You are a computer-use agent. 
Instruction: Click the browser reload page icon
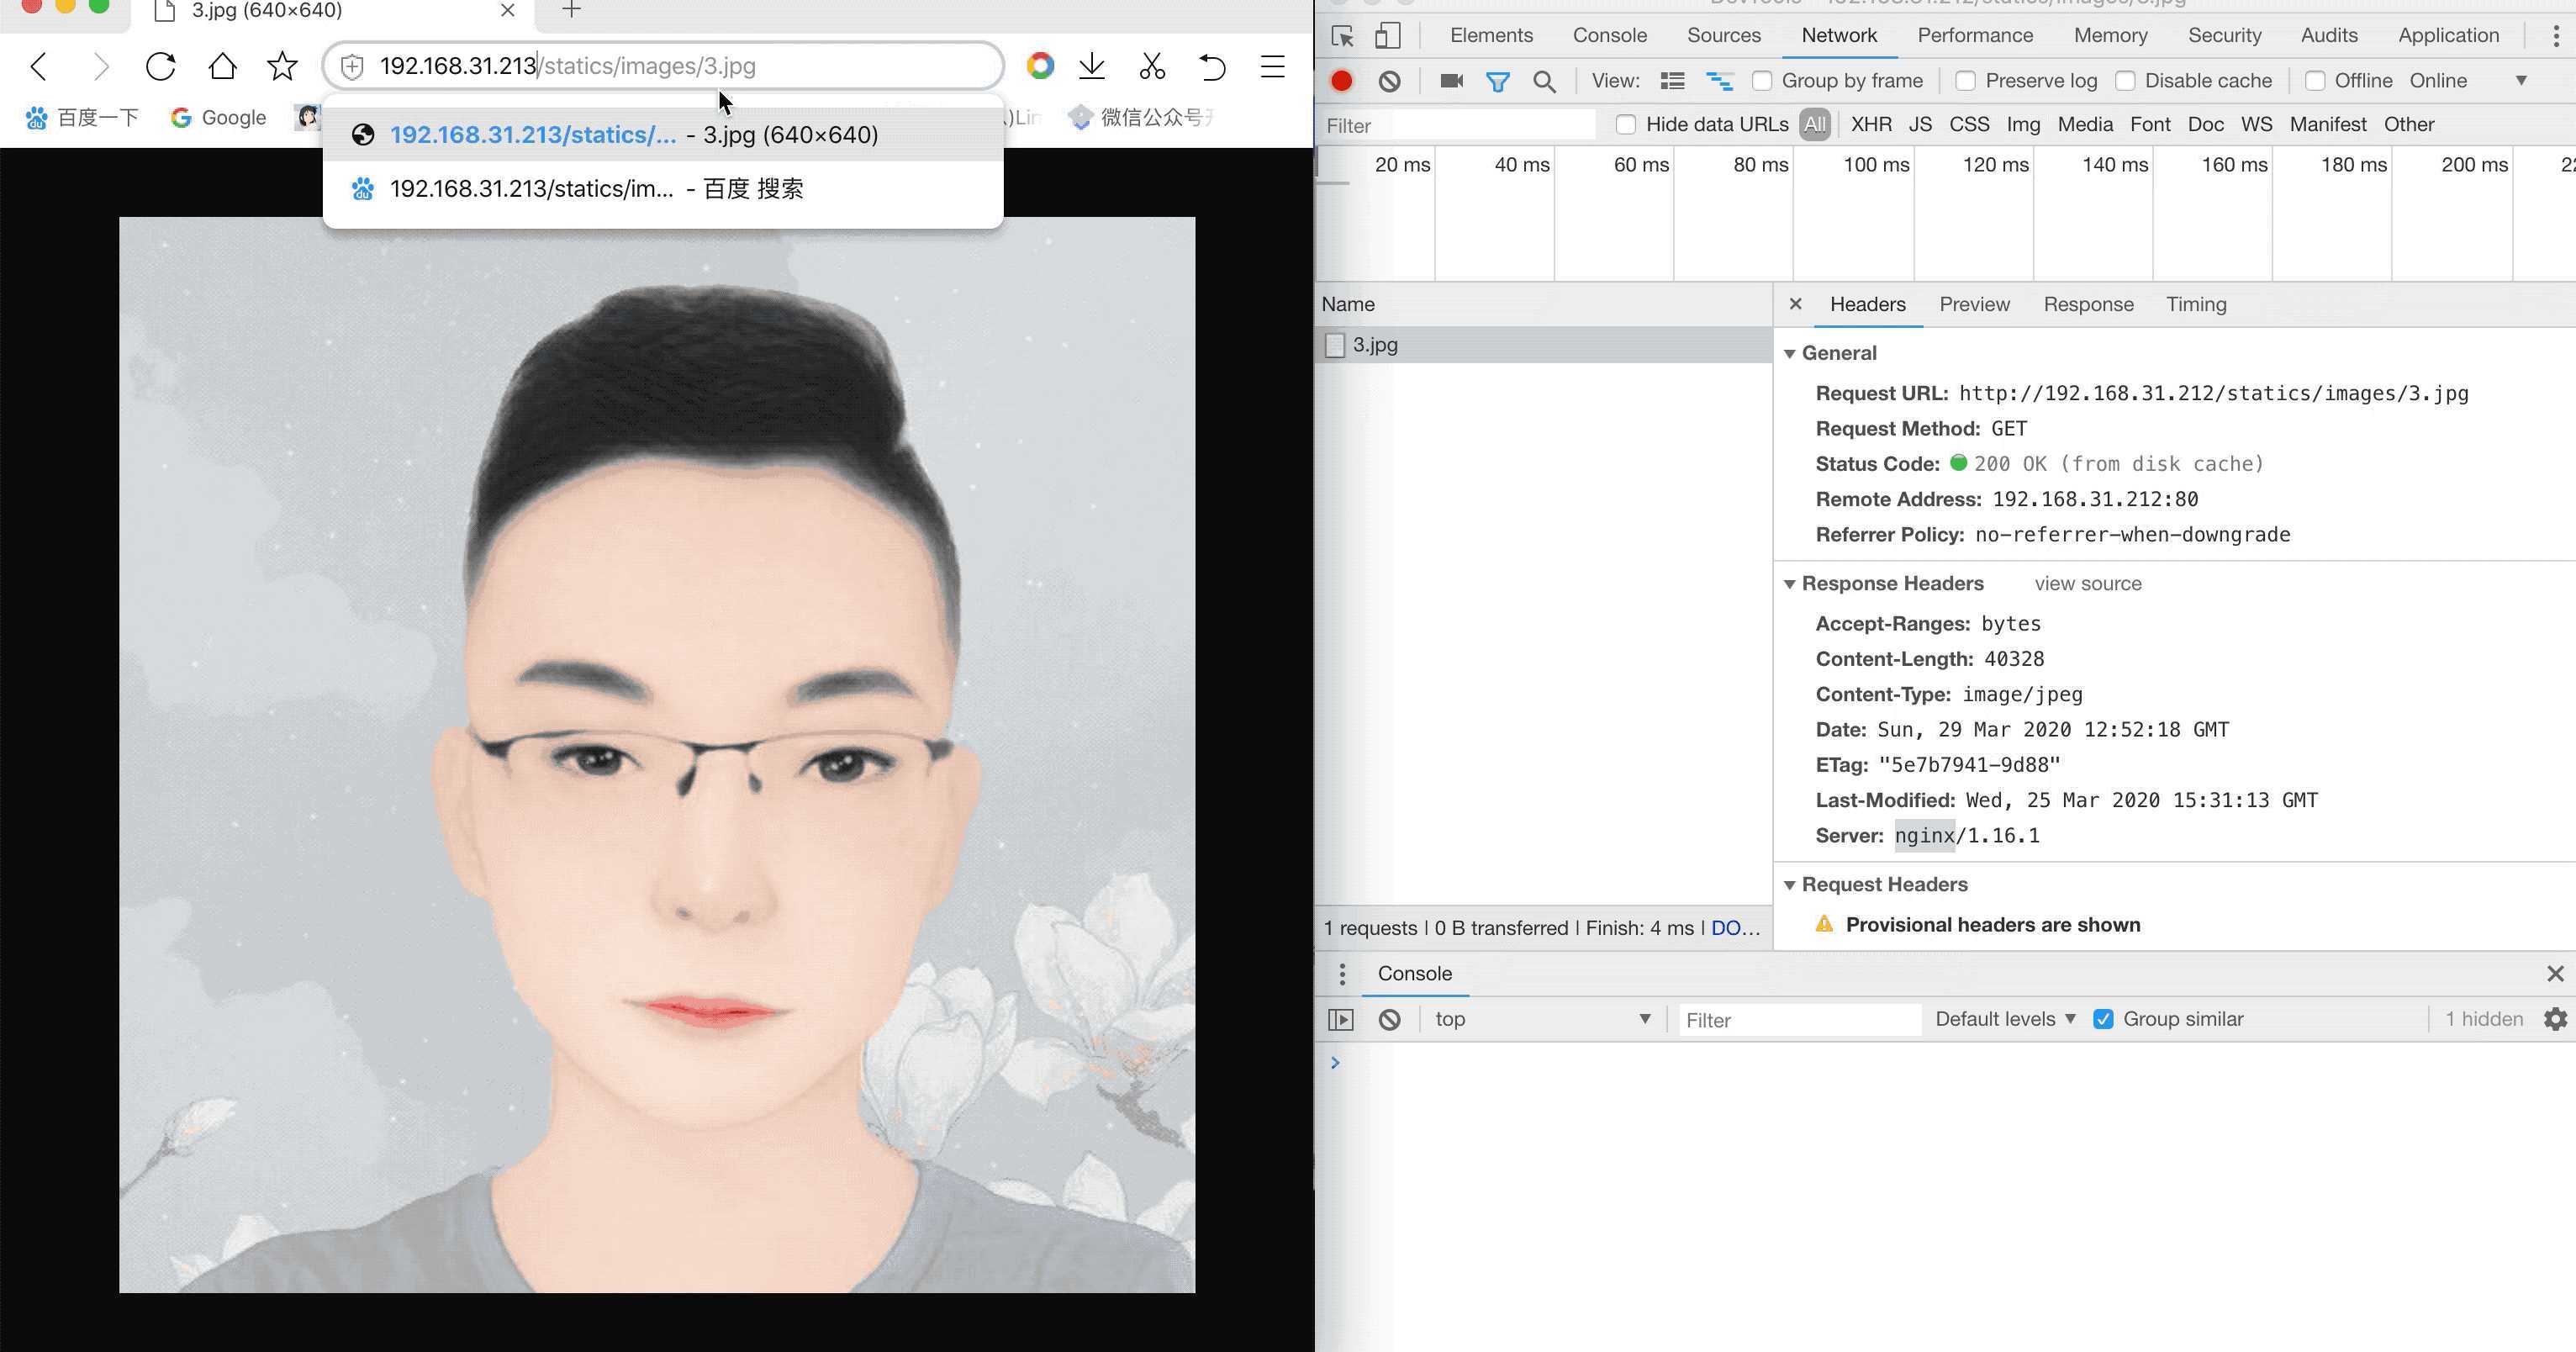tap(160, 67)
